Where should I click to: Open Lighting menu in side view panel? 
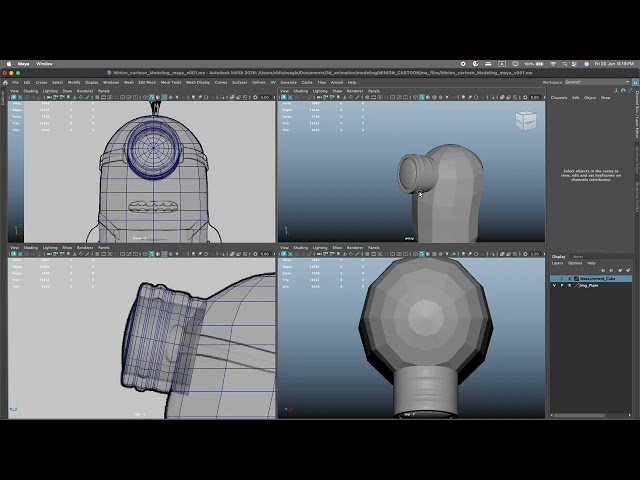click(x=50, y=248)
